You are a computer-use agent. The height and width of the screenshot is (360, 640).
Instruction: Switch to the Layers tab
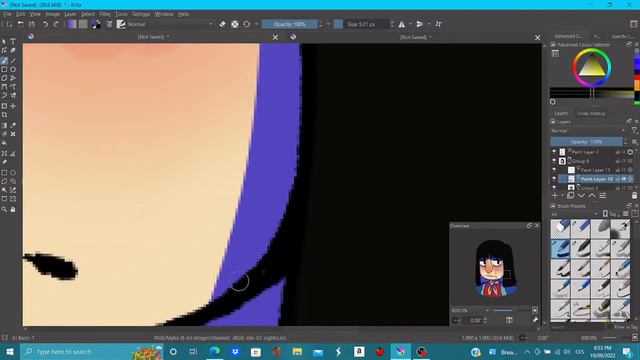point(561,113)
